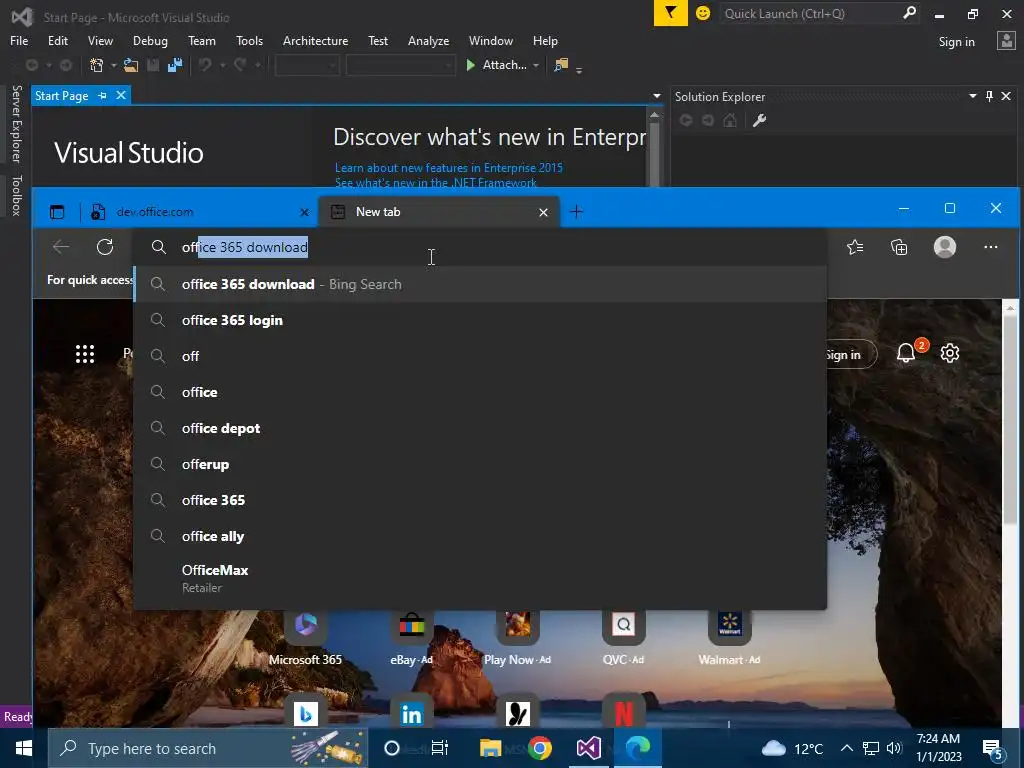
Task: Click the New Project toolbar icon
Action: pyautogui.click(x=97, y=65)
